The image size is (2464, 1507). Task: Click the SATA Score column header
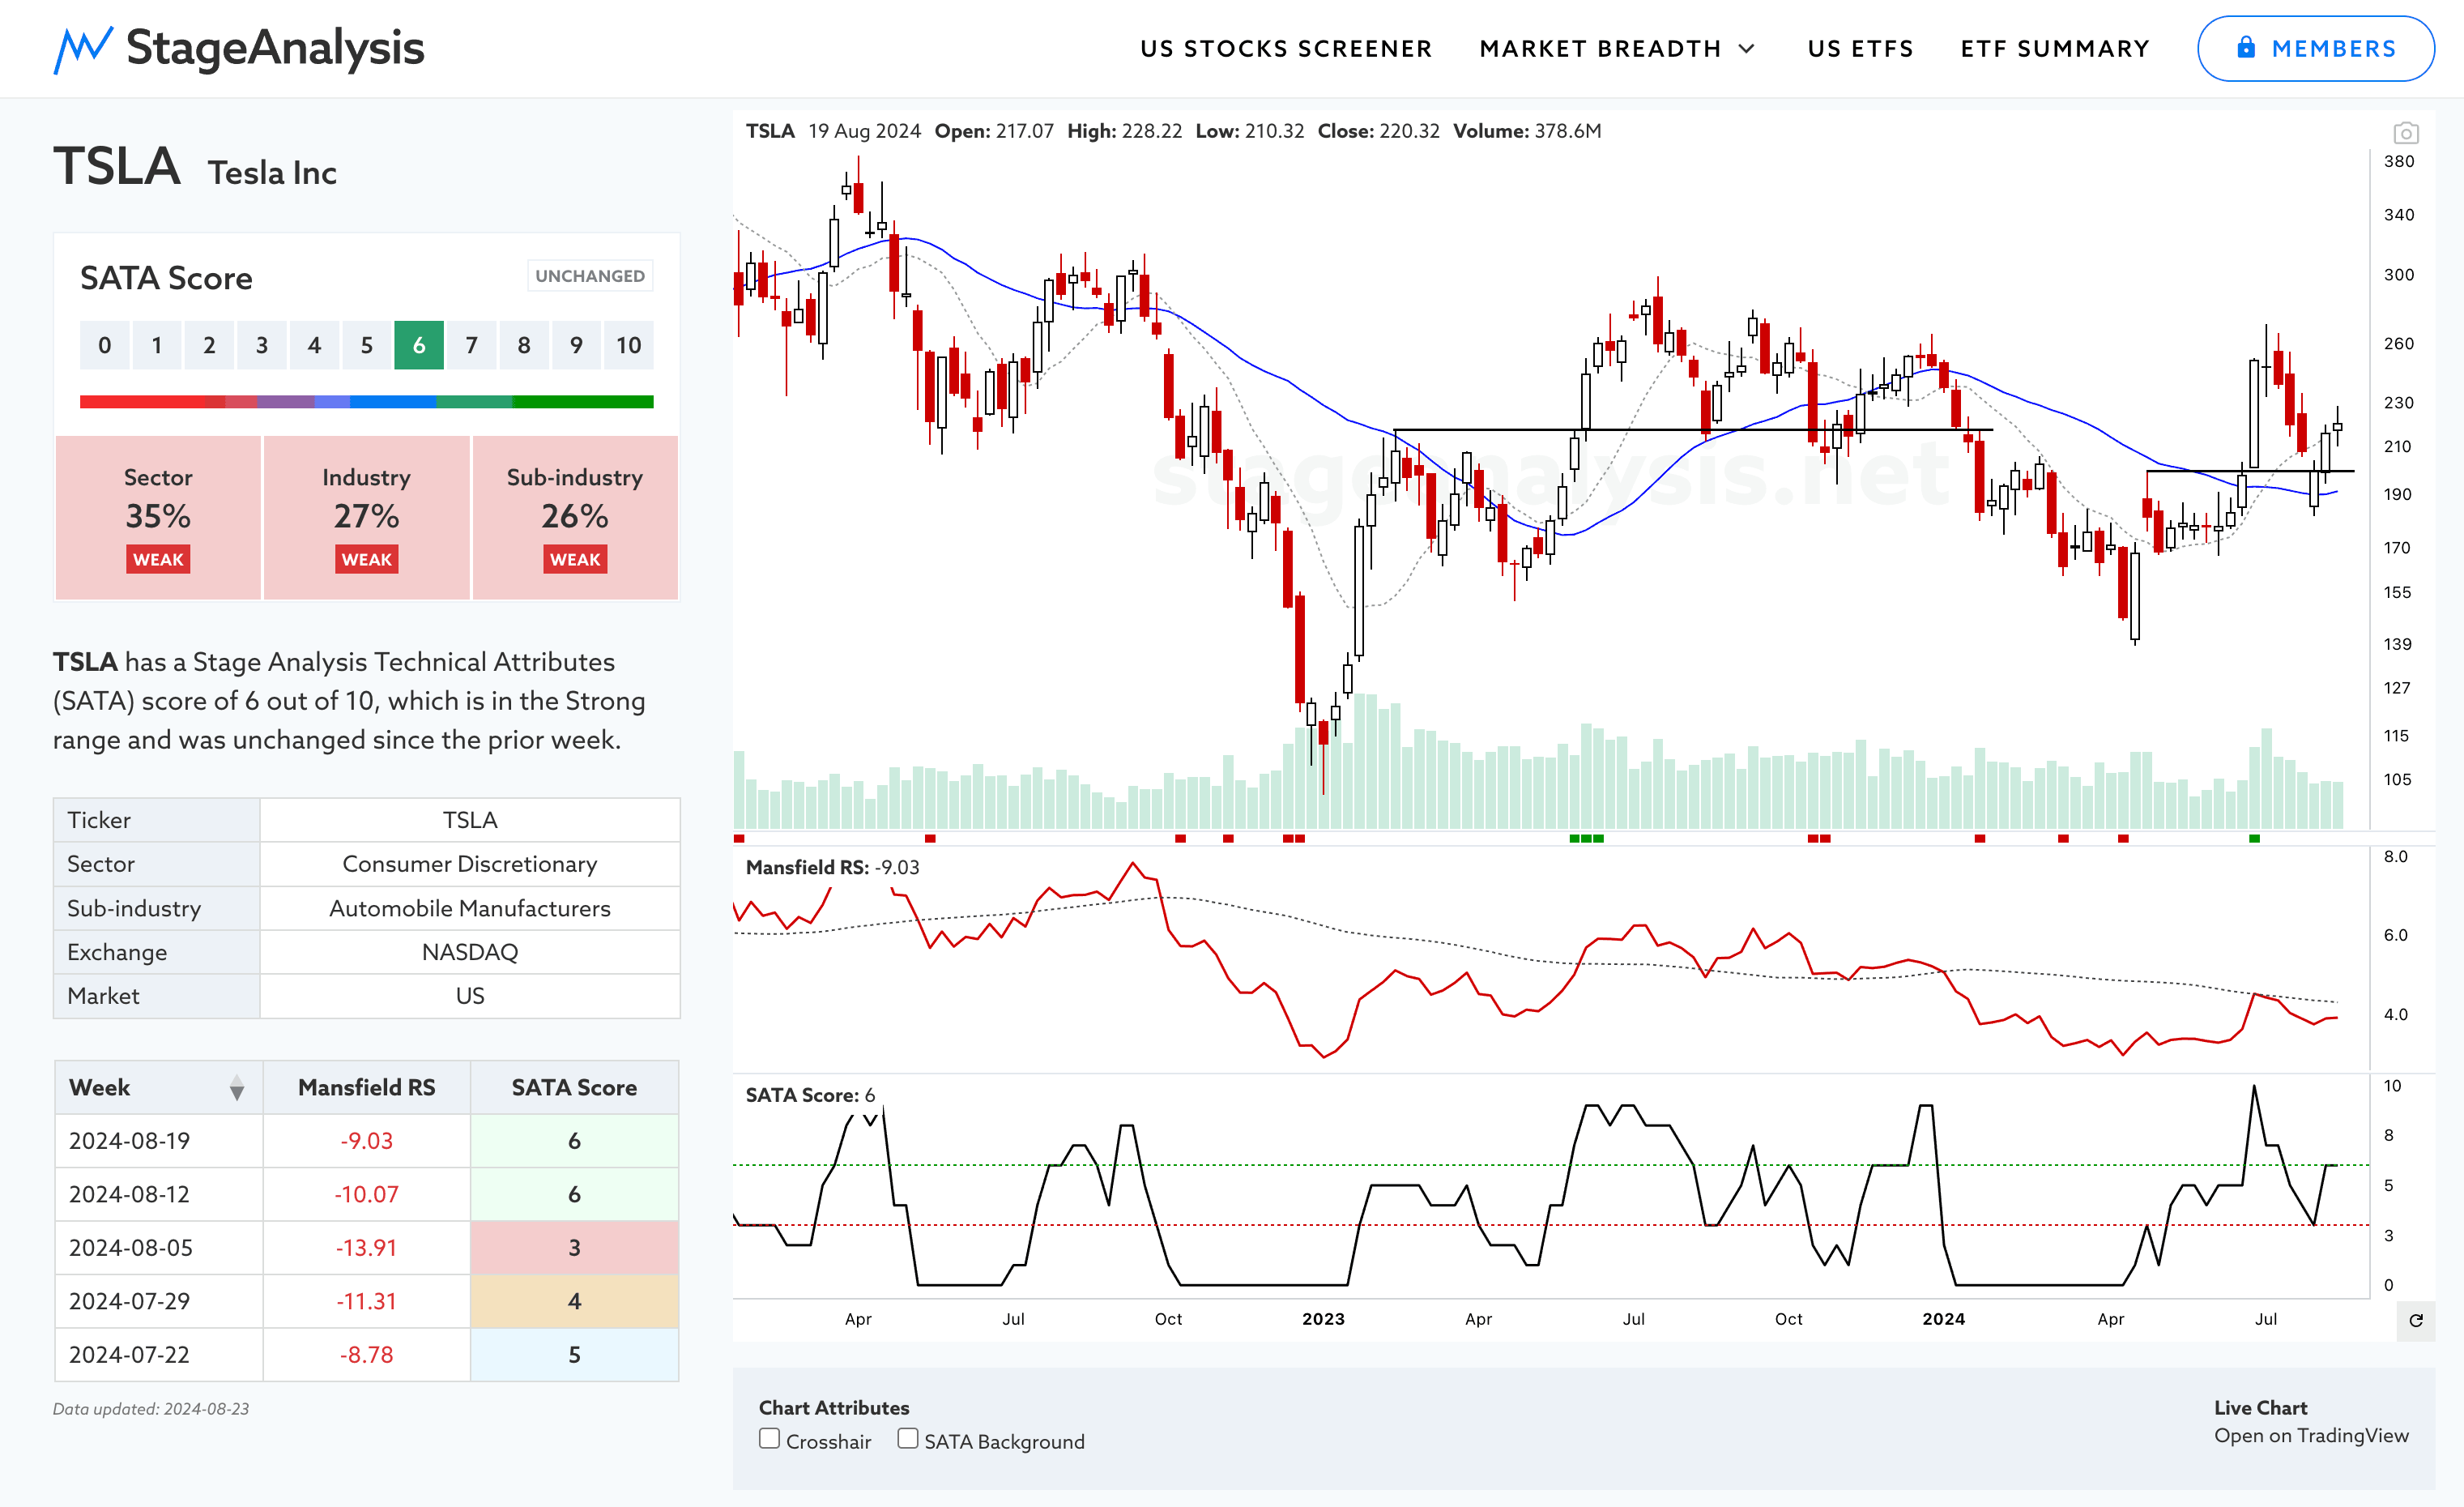click(x=574, y=1088)
